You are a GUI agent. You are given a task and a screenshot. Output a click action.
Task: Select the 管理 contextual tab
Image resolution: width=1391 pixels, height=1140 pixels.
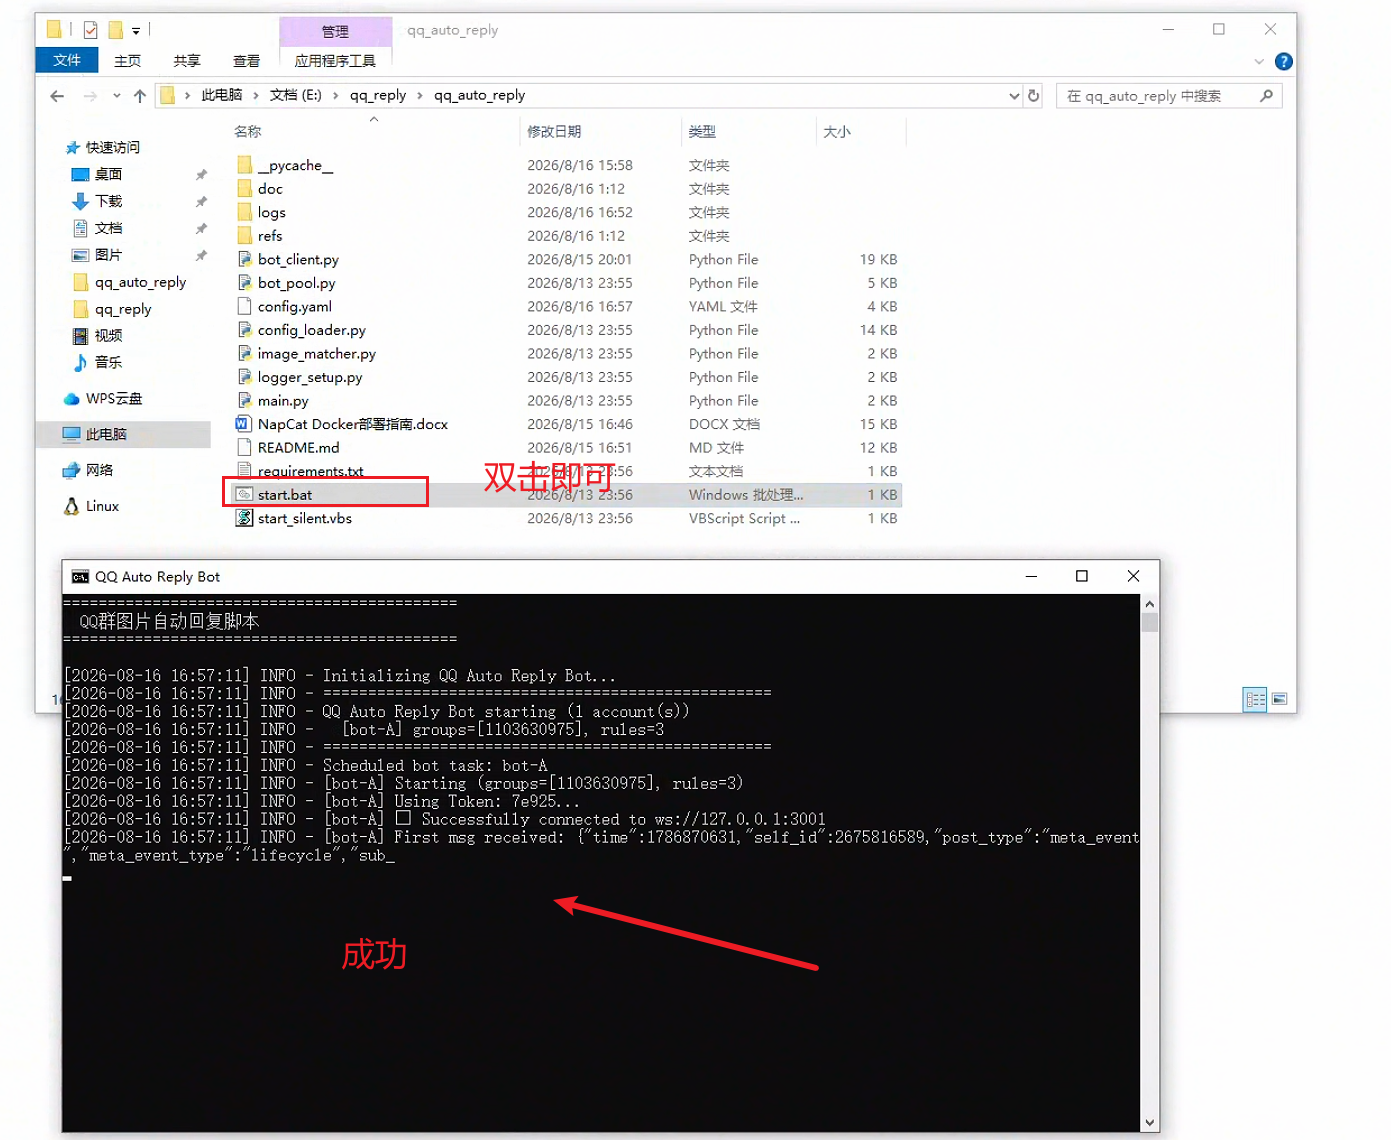click(335, 31)
